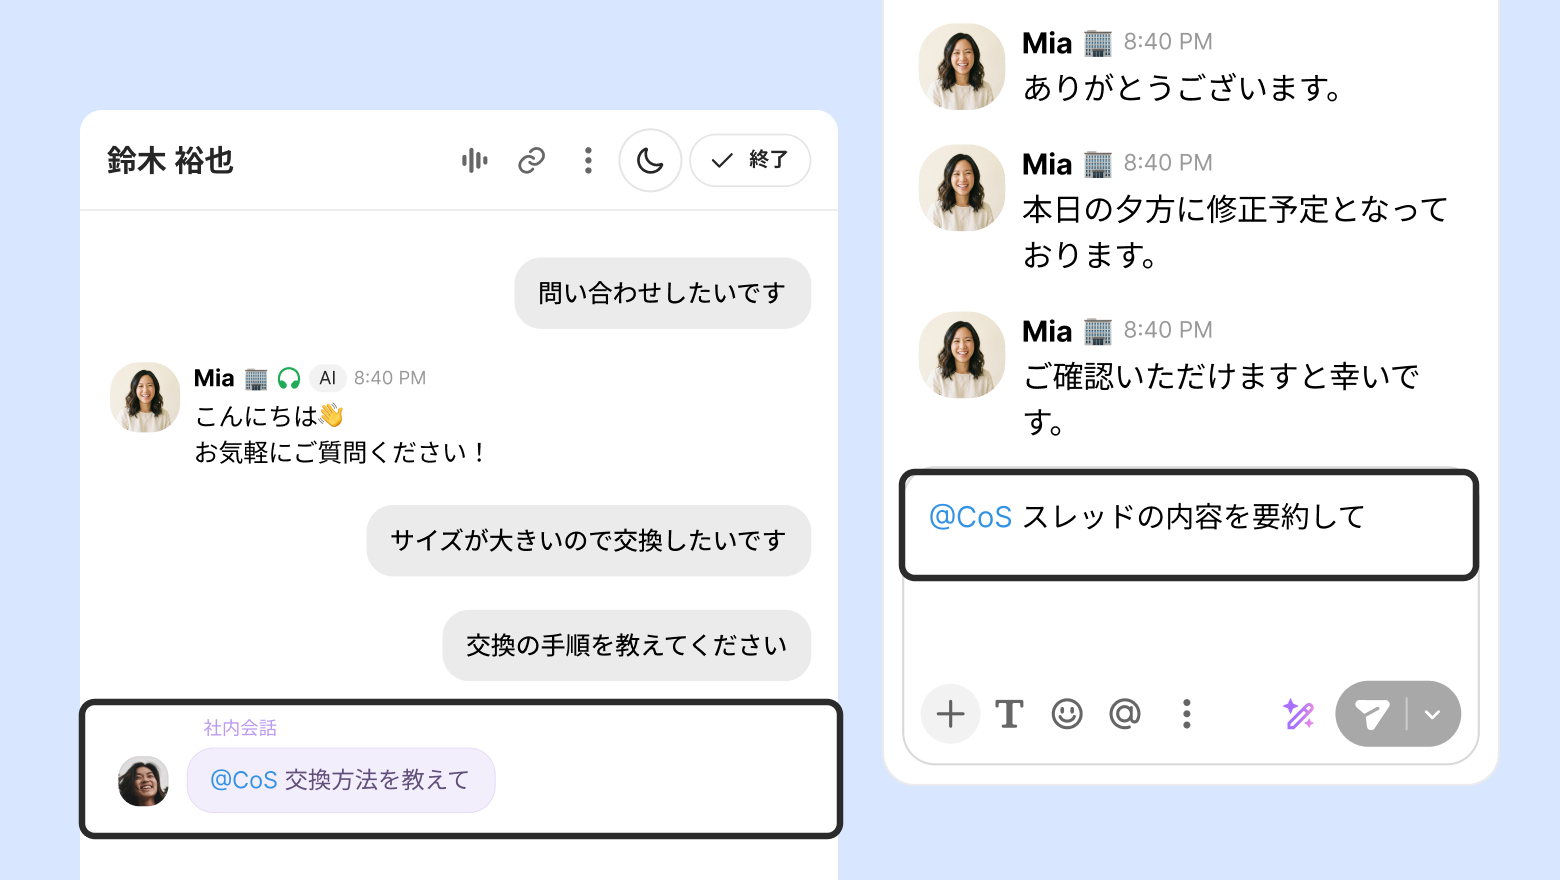Click the purple AI magic wand icon
This screenshot has height=880, width=1560.
click(x=1298, y=714)
